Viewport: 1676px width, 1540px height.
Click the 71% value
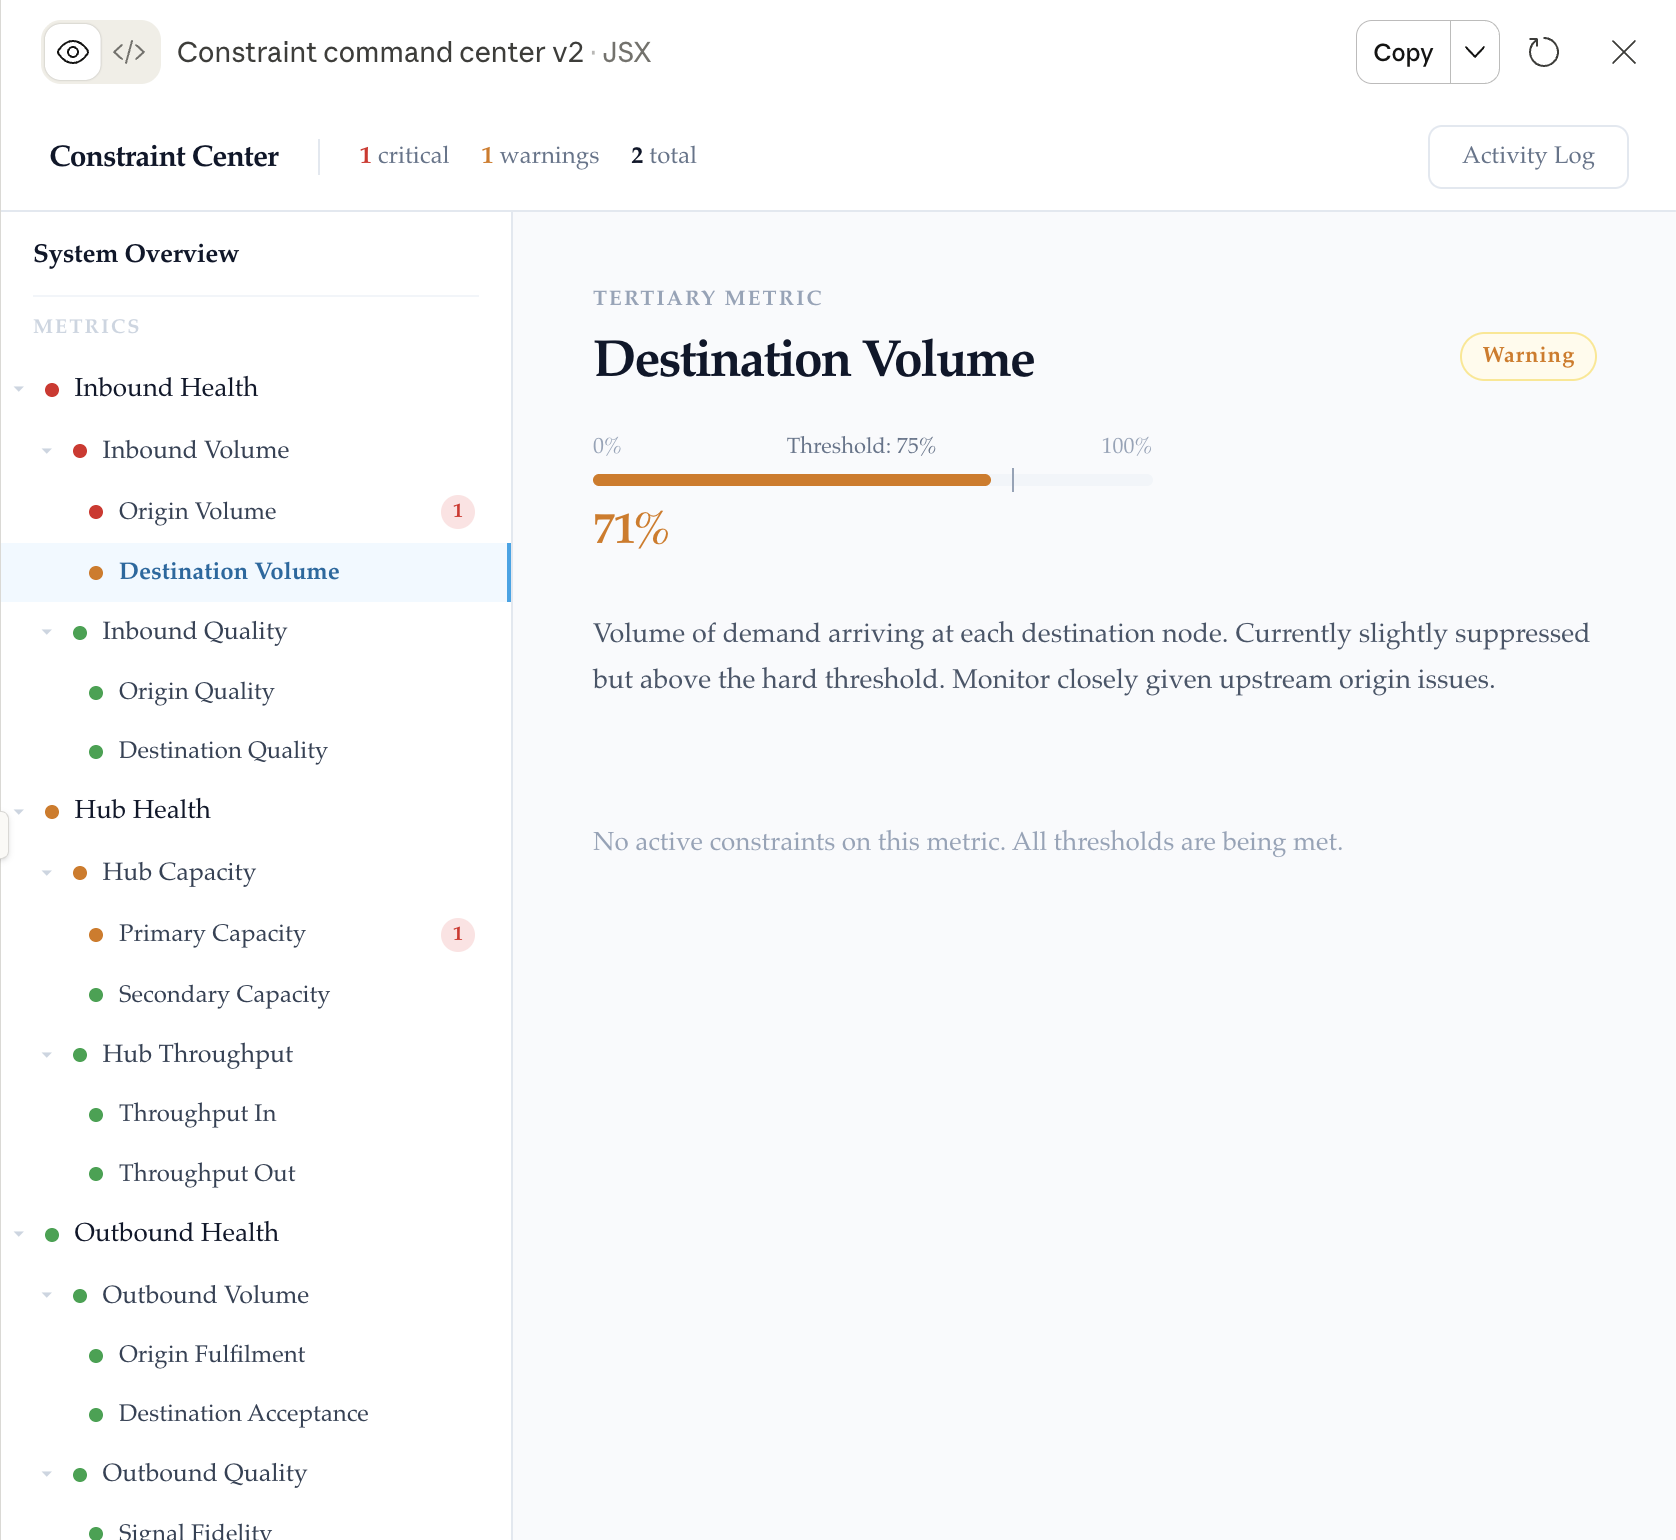(631, 529)
